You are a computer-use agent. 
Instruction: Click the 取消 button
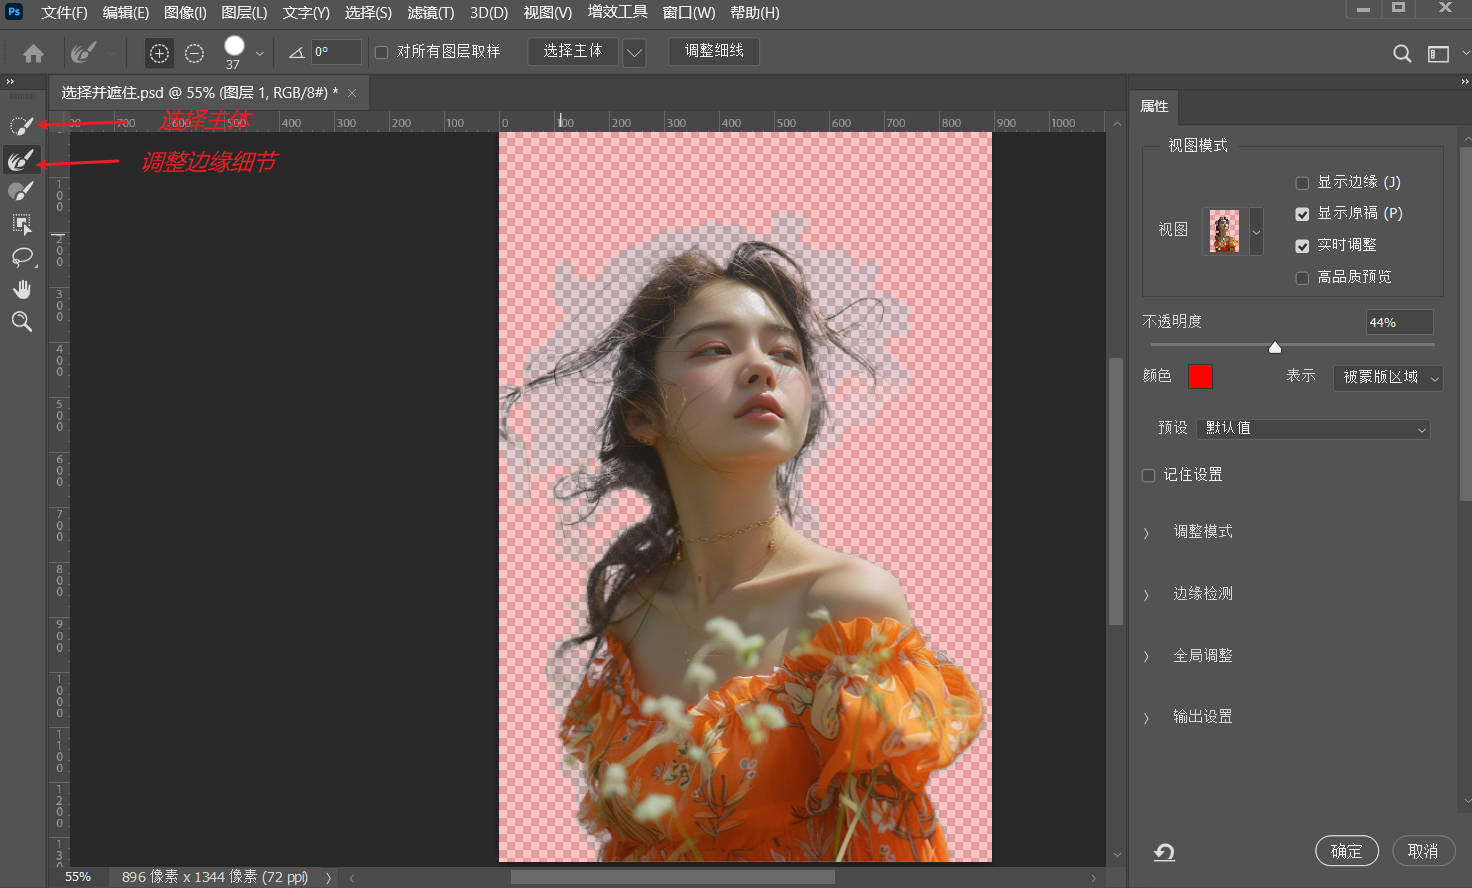click(x=1422, y=851)
